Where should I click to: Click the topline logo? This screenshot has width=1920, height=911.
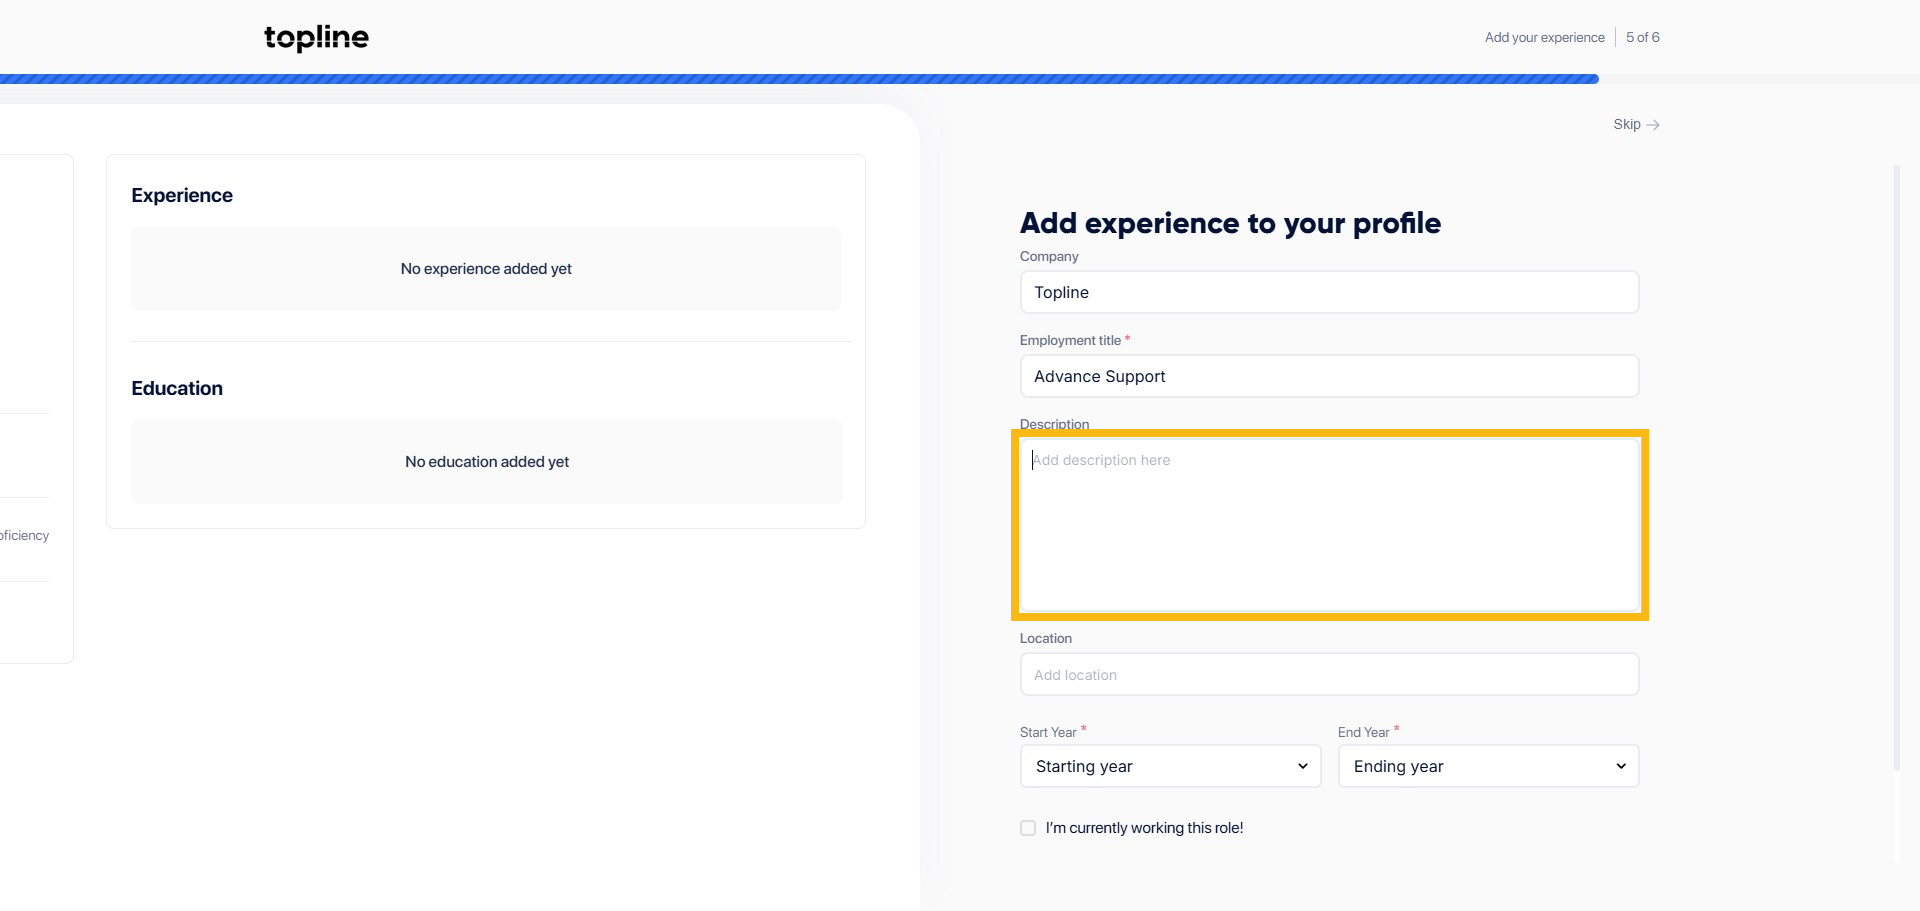[316, 38]
